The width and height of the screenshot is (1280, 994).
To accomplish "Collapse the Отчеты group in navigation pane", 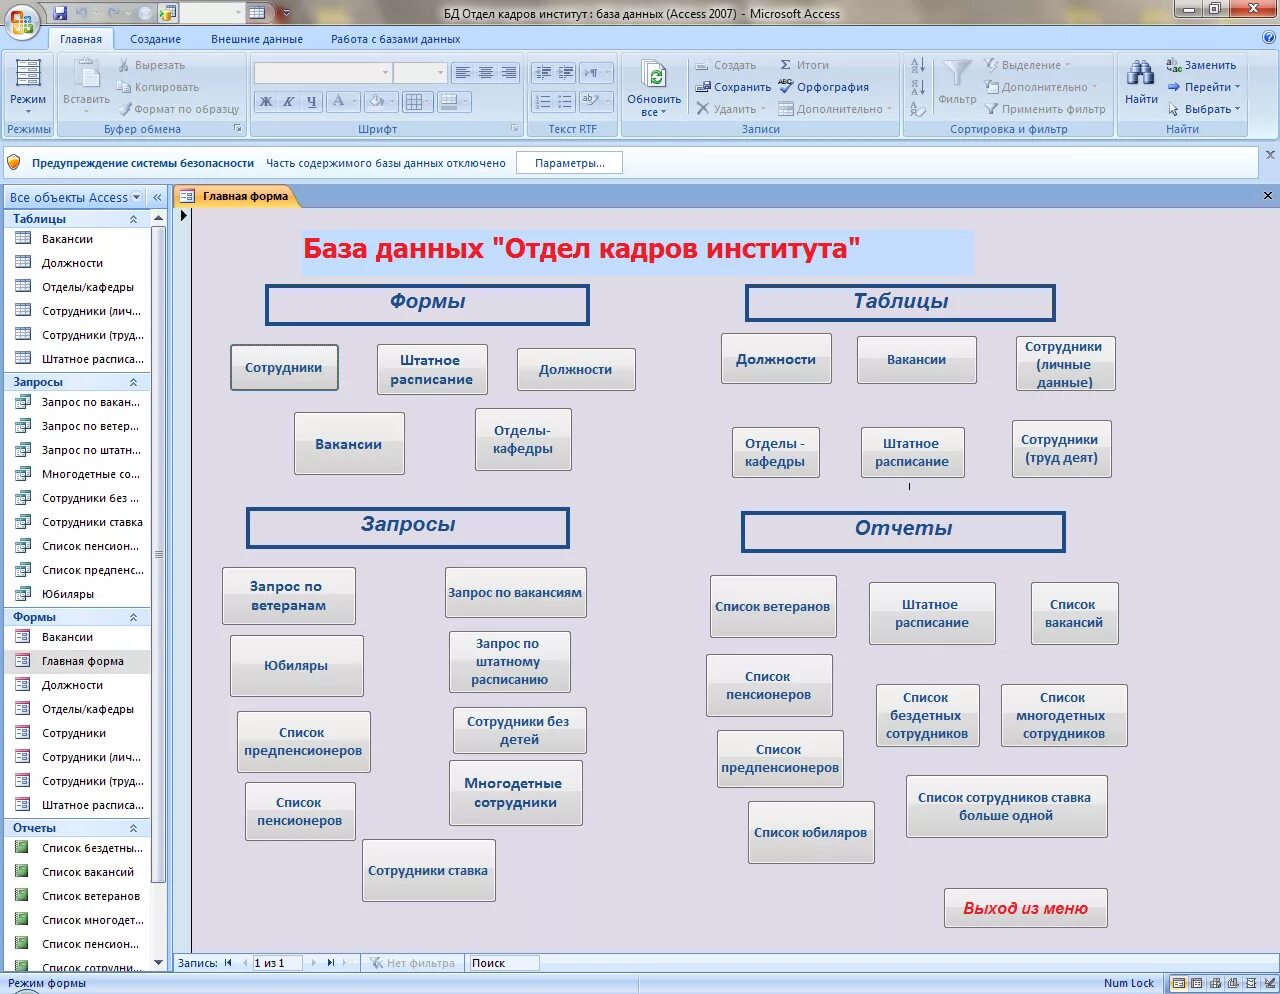I will click(x=133, y=828).
